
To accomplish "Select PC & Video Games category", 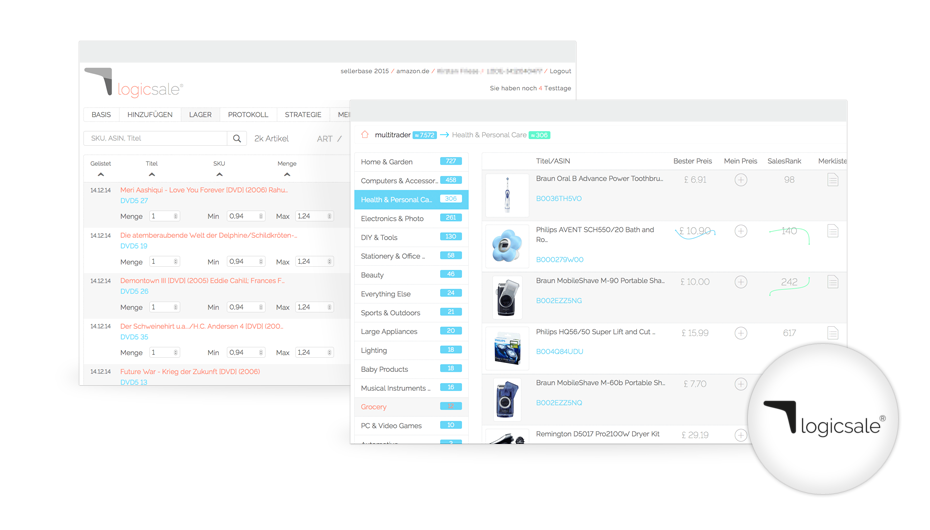I will (x=411, y=426).
